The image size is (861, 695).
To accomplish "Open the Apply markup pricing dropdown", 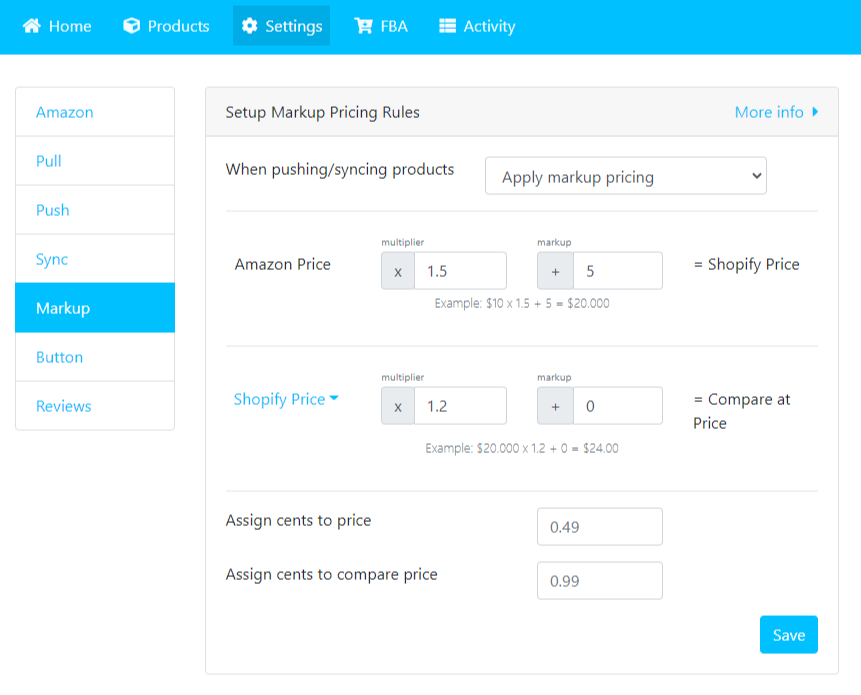I will pyautogui.click(x=625, y=176).
